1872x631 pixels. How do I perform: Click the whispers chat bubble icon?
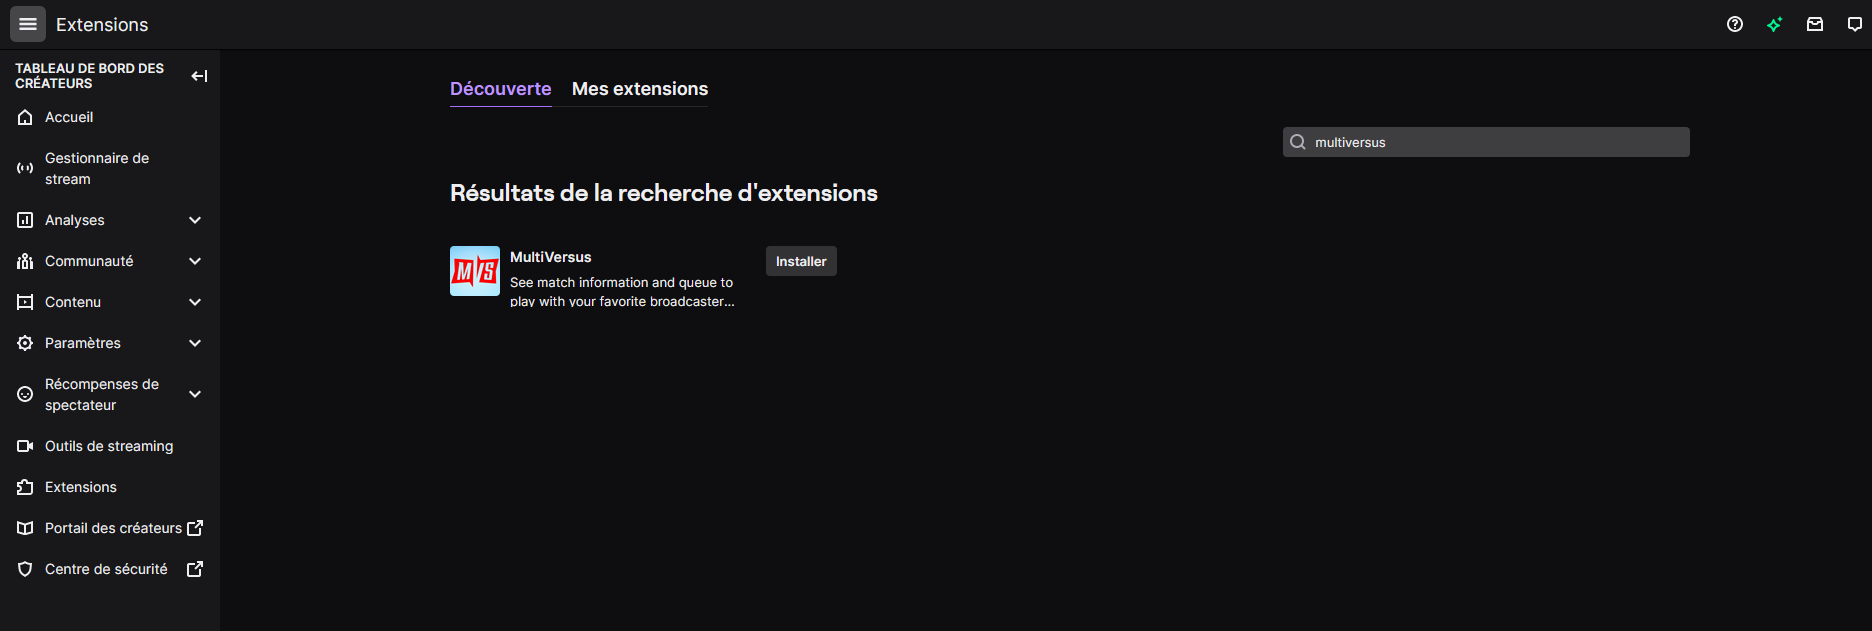[x=1854, y=24]
